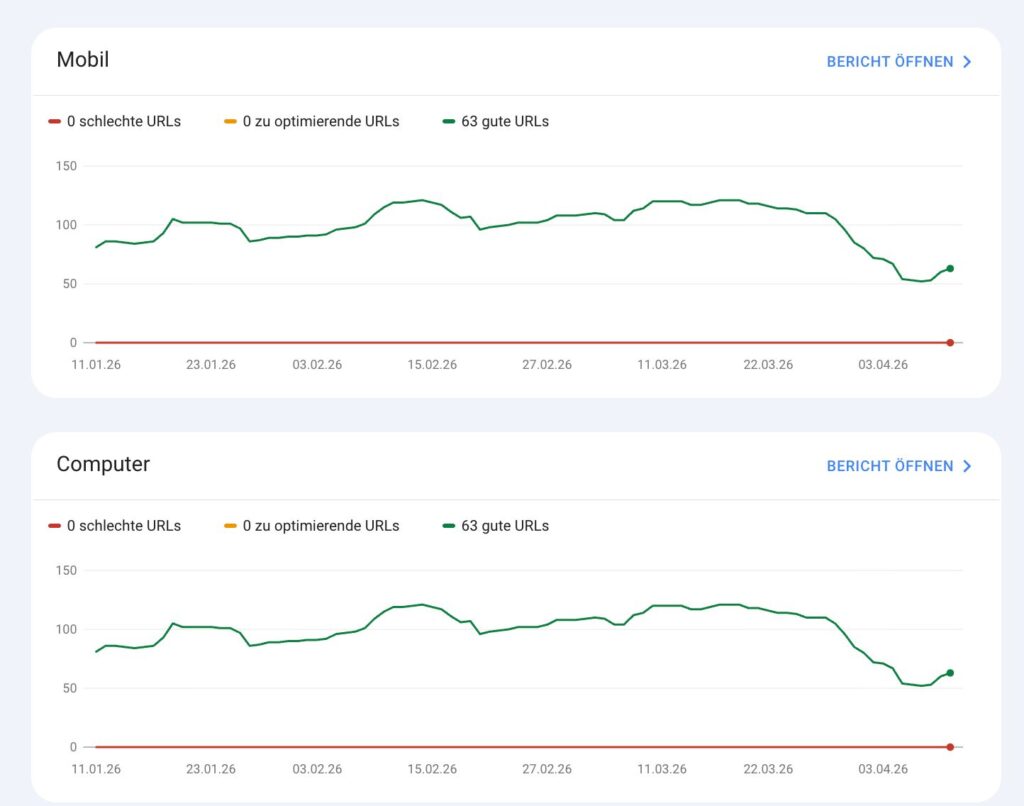This screenshot has height=806, width=1024.
Task: Click the 'Computer' card heading
Action: [103, 464]
